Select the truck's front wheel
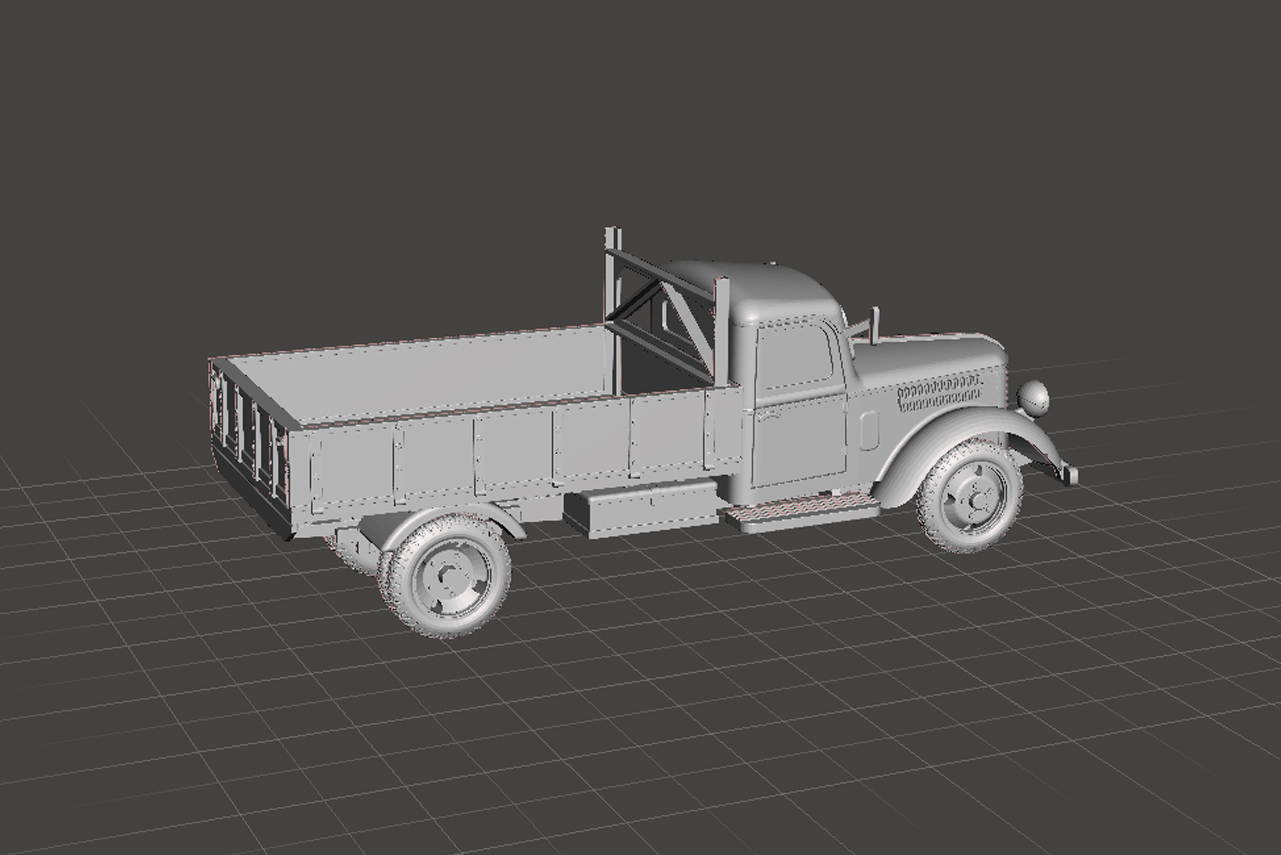 coord(969,496)
